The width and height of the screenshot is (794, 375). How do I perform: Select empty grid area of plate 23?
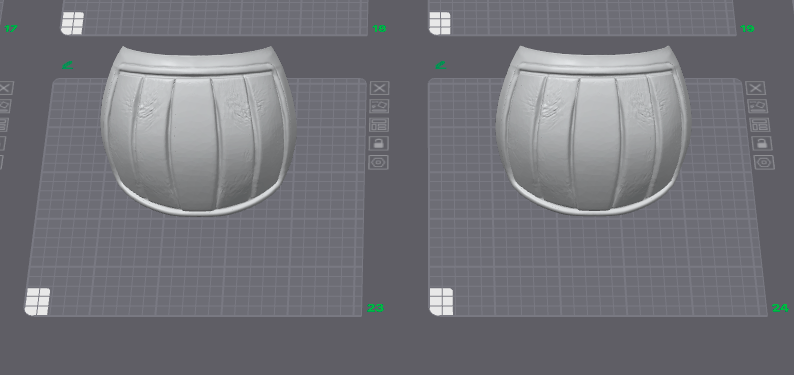pyautogui.click(x=203, y=263)
